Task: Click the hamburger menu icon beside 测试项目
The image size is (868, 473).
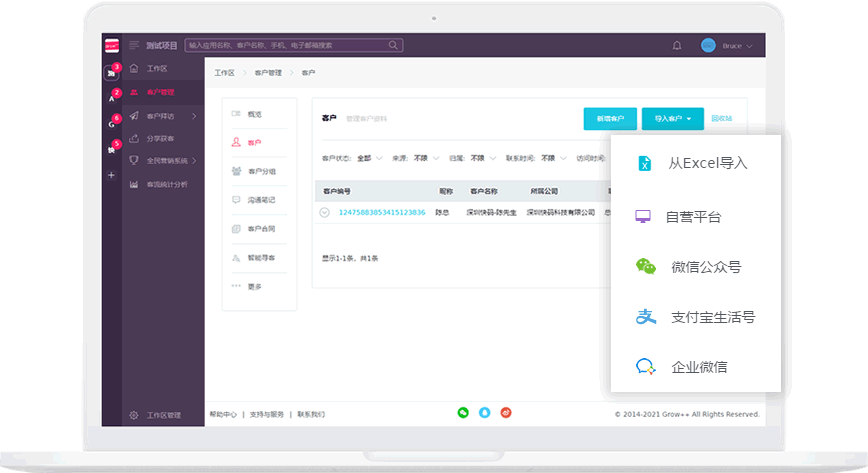Action: (134, 45)
